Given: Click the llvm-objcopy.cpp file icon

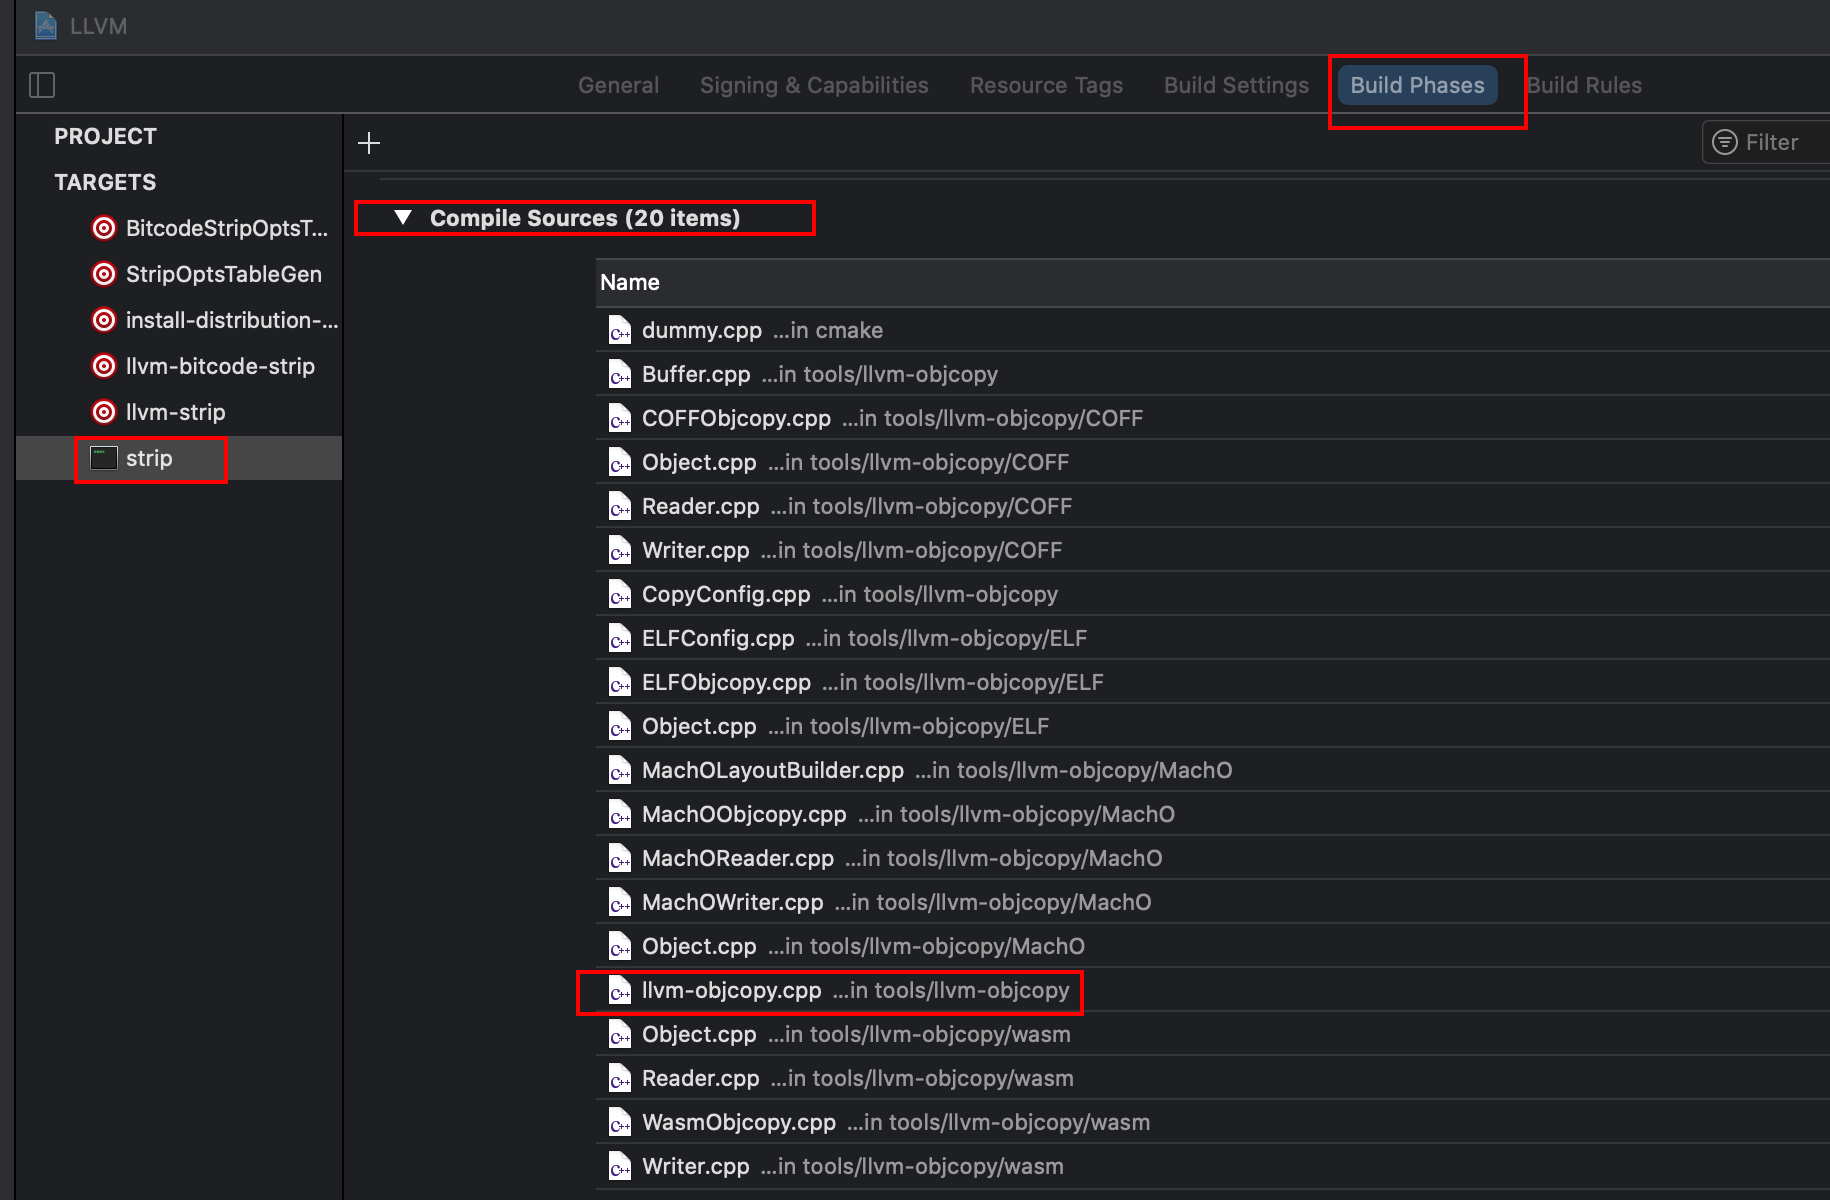Looking at the screenshot, I should click(x=620, y=990).
